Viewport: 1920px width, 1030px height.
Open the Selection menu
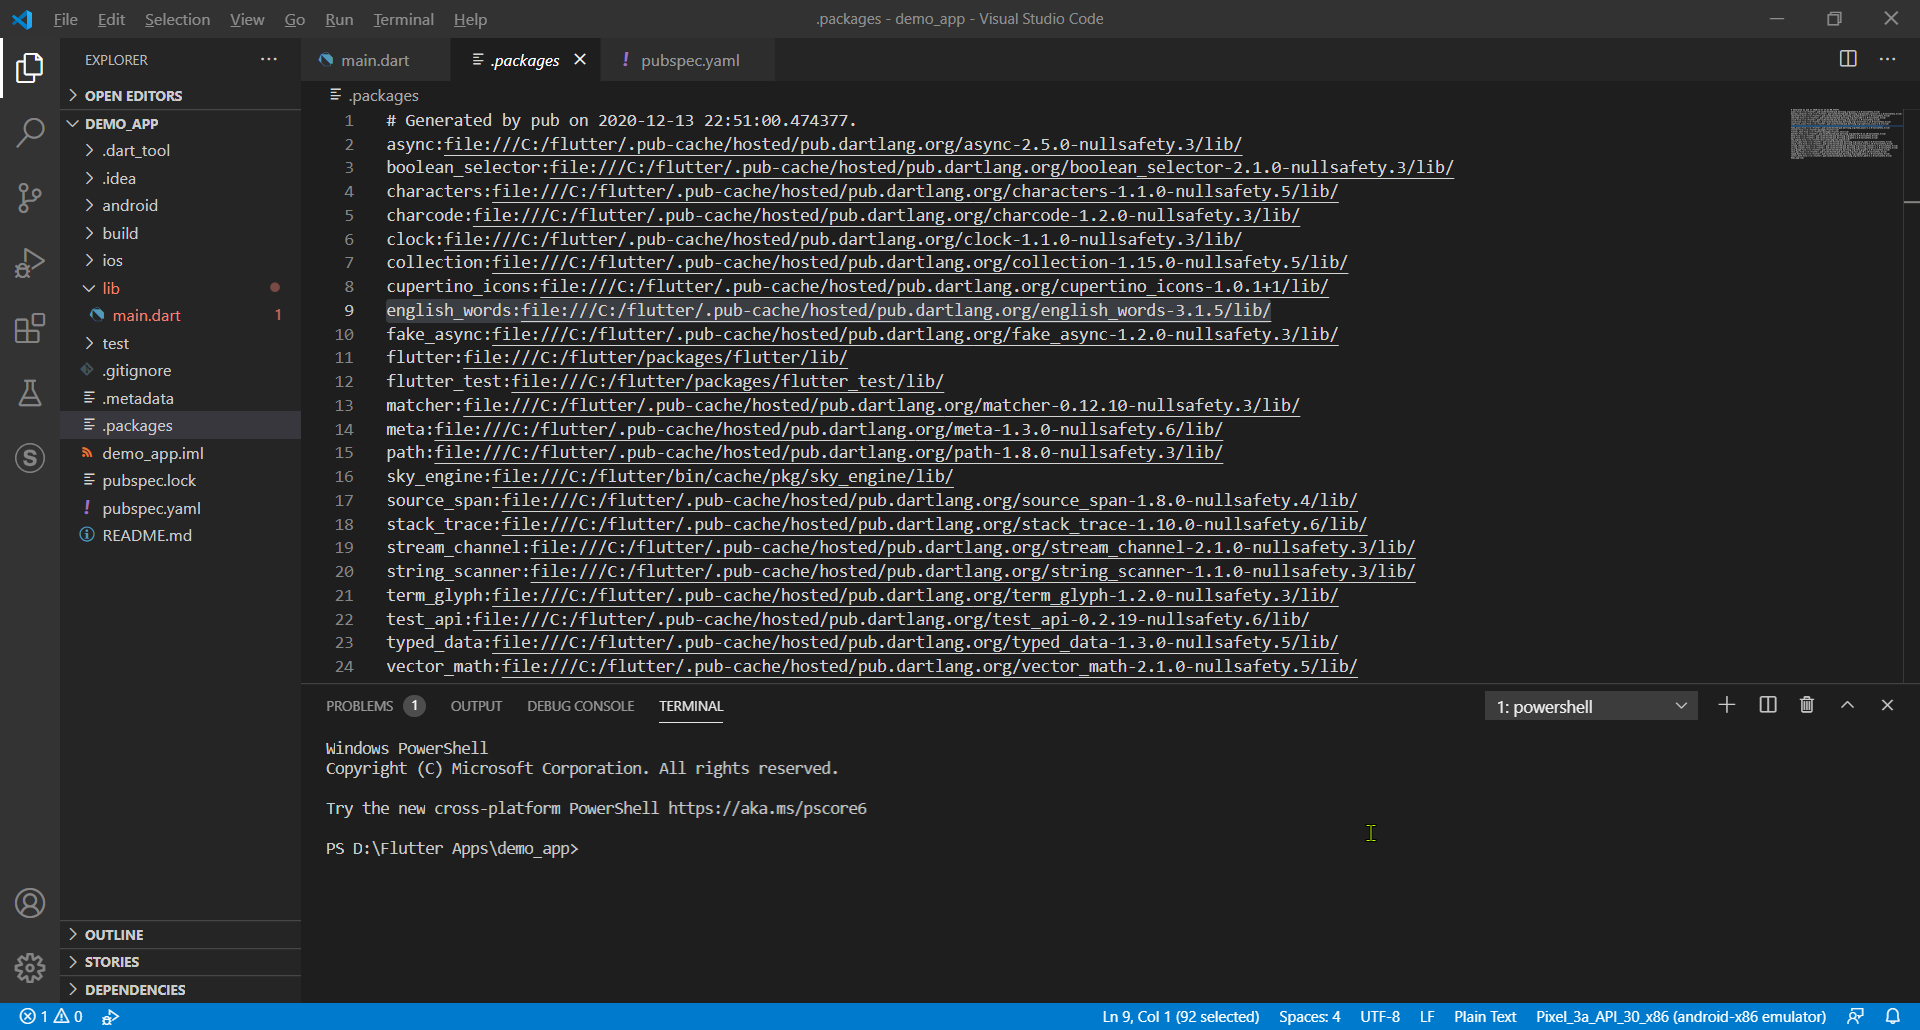click(x=177, y=19)
